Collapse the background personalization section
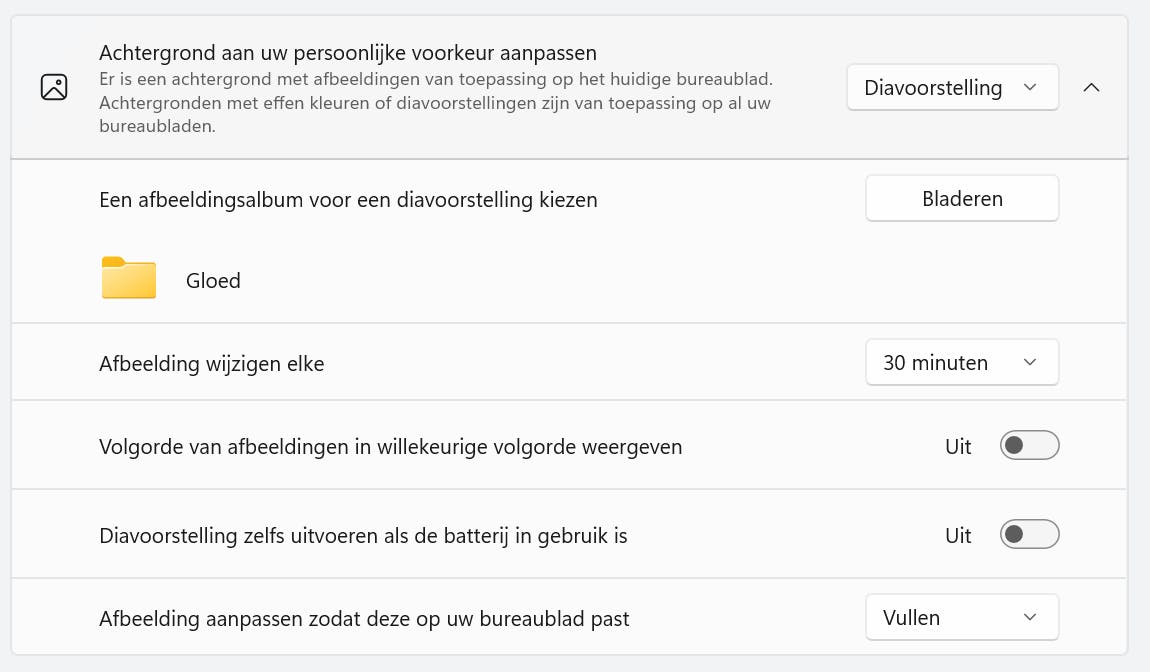The height and width of the screenshot is (672, 1150). point(1091,87)
